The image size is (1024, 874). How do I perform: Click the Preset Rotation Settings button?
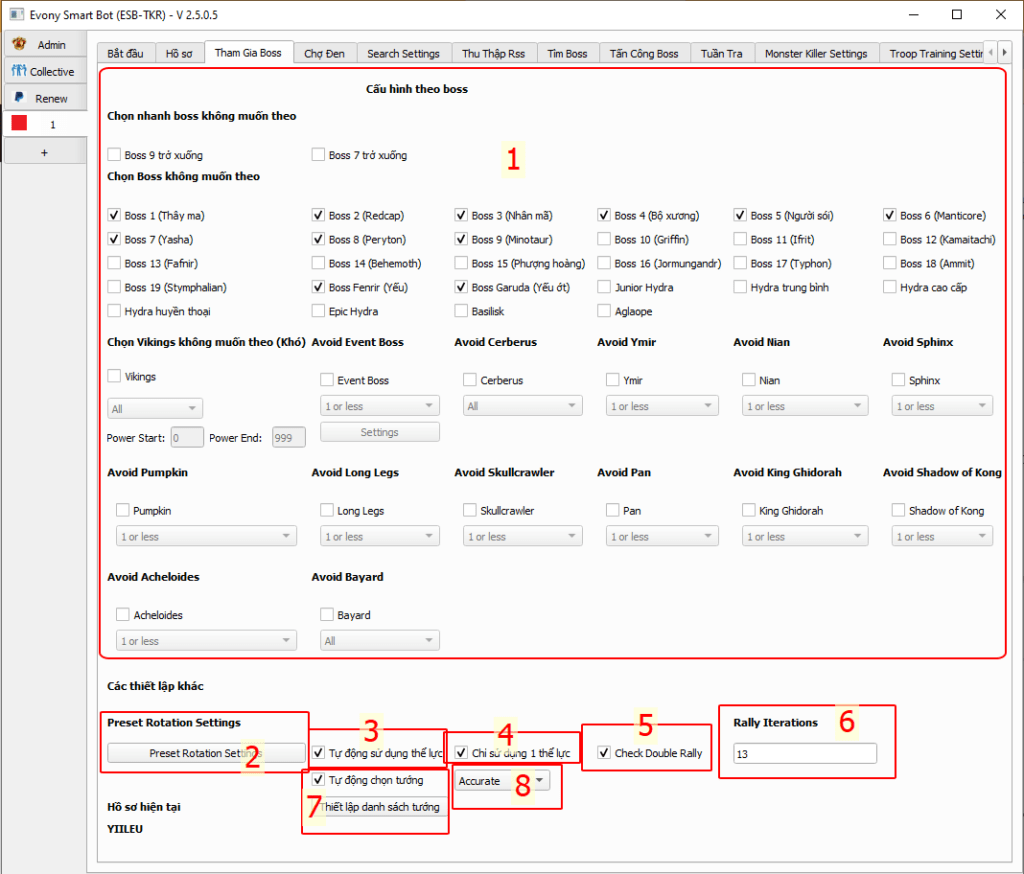pyautogui.click(x=206, y=753)
